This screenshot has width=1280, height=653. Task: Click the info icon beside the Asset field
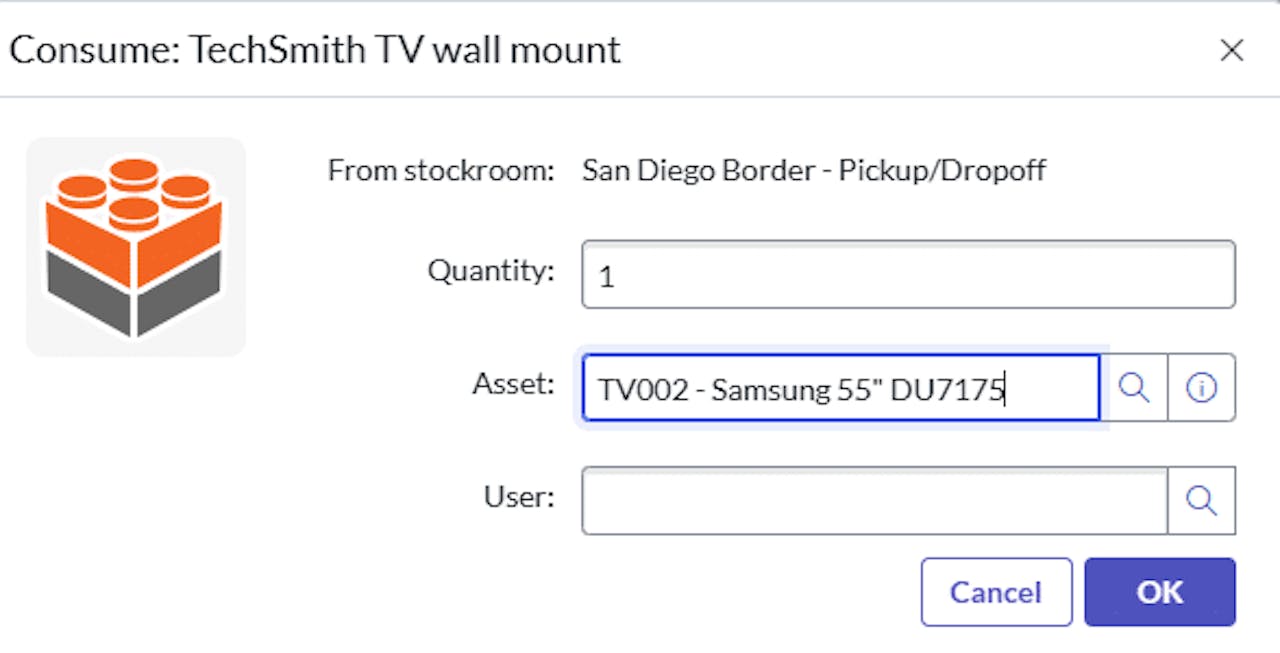tap(1202, 388)
